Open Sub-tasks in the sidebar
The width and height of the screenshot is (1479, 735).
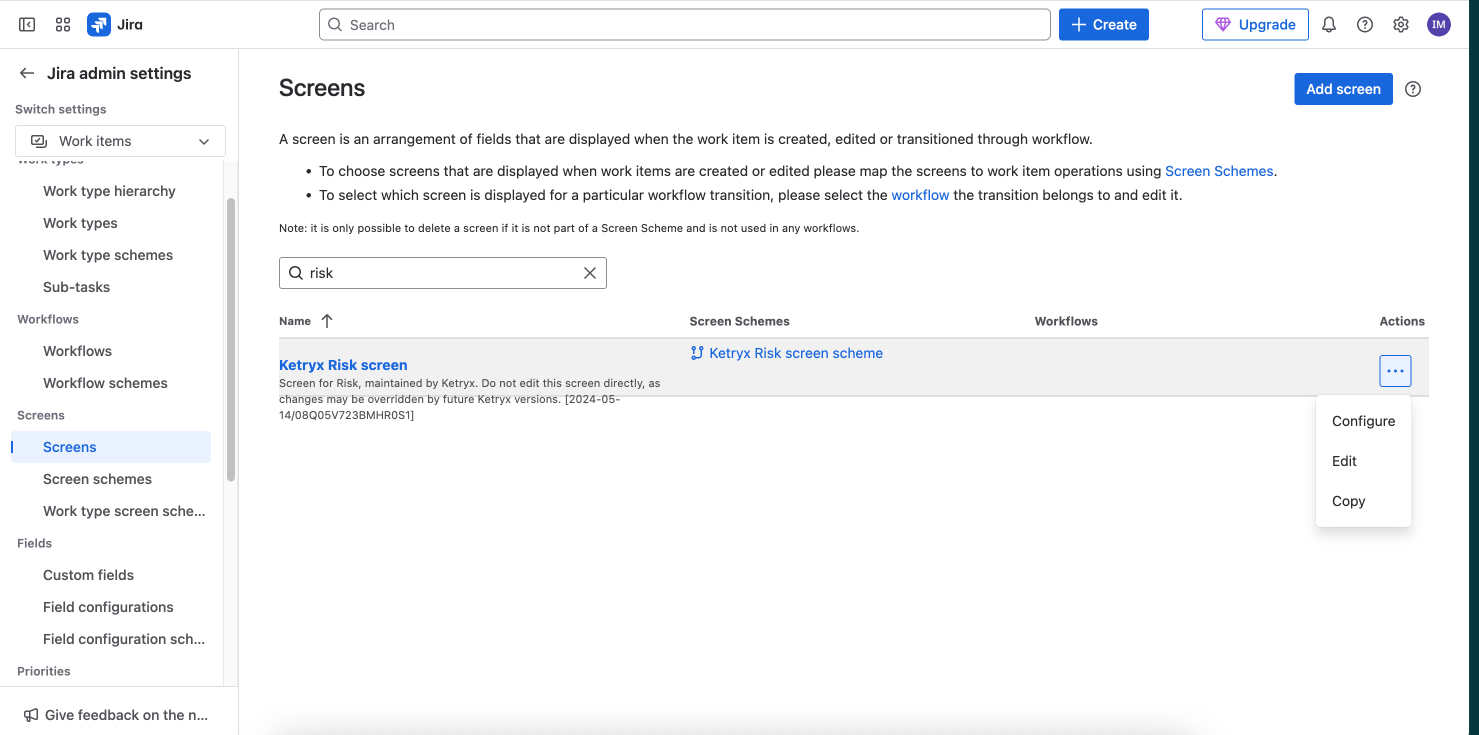[76, 287]
